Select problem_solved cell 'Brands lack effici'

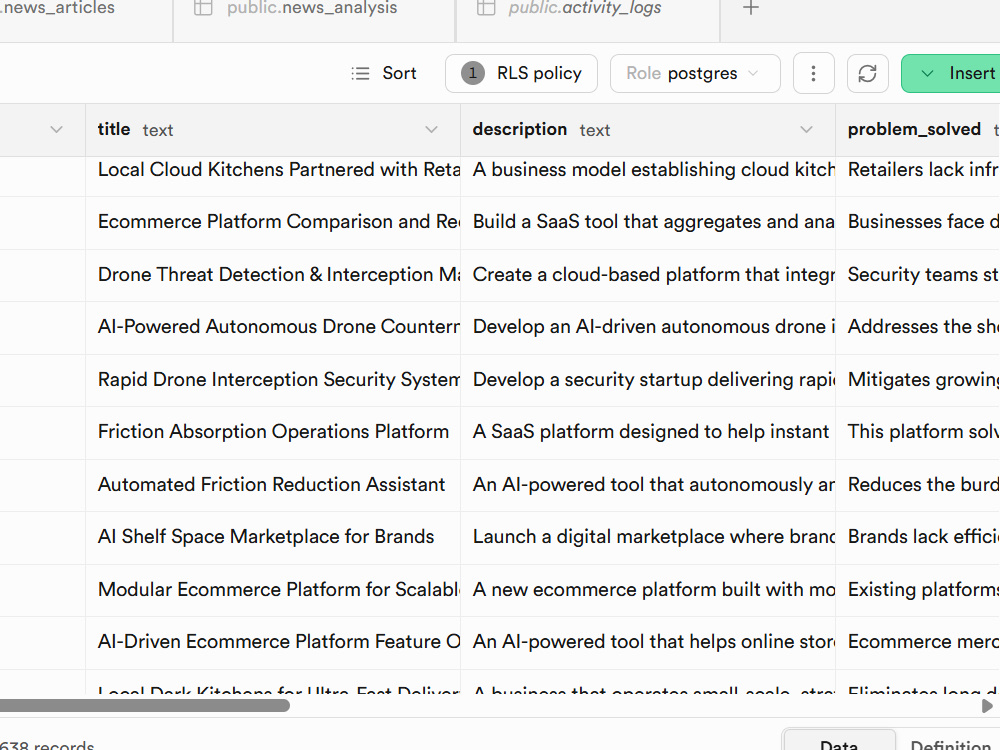(918, 538)
